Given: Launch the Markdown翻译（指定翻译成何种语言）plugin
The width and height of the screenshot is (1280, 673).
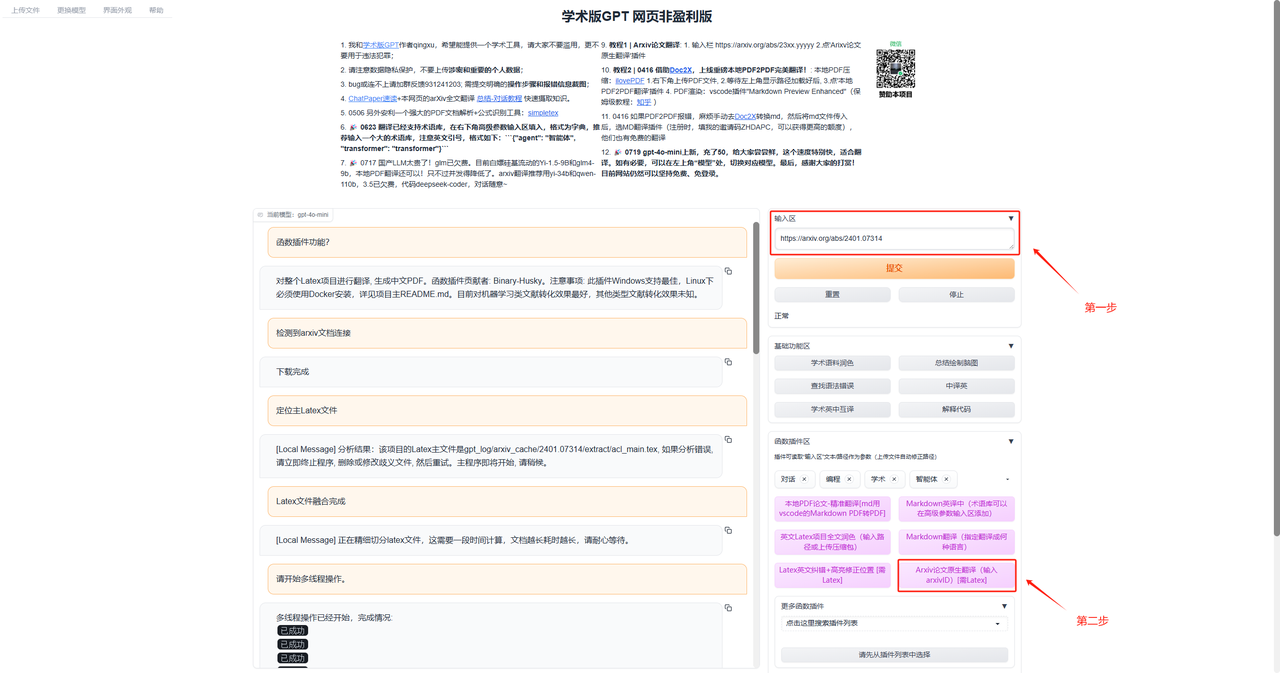Looking at the screenshot, I should 956,542.
